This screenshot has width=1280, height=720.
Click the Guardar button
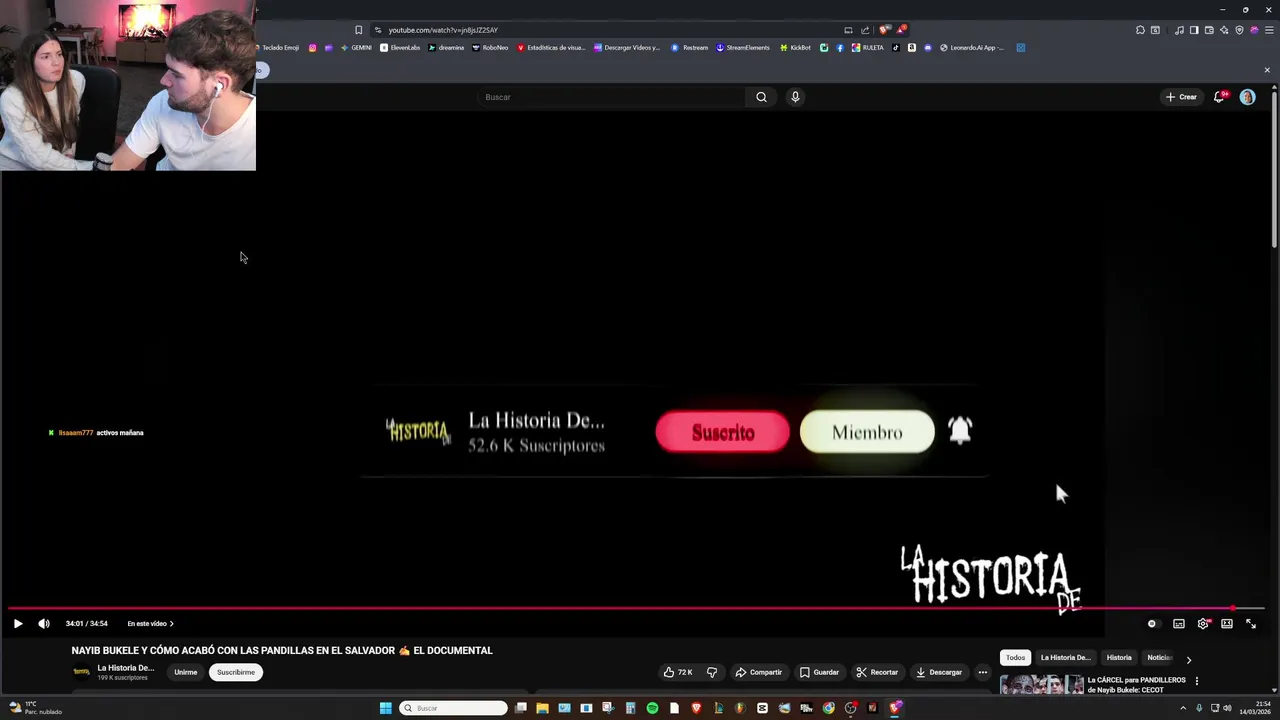tap(819, 672)
